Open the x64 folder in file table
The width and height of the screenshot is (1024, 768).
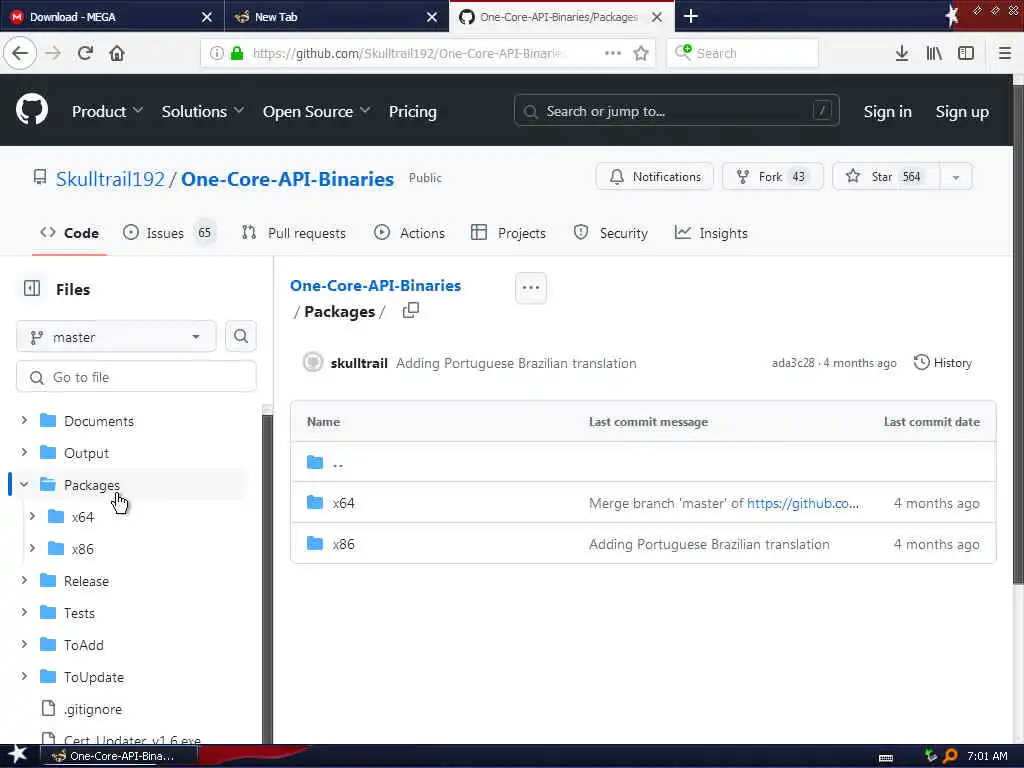[344, 503]
